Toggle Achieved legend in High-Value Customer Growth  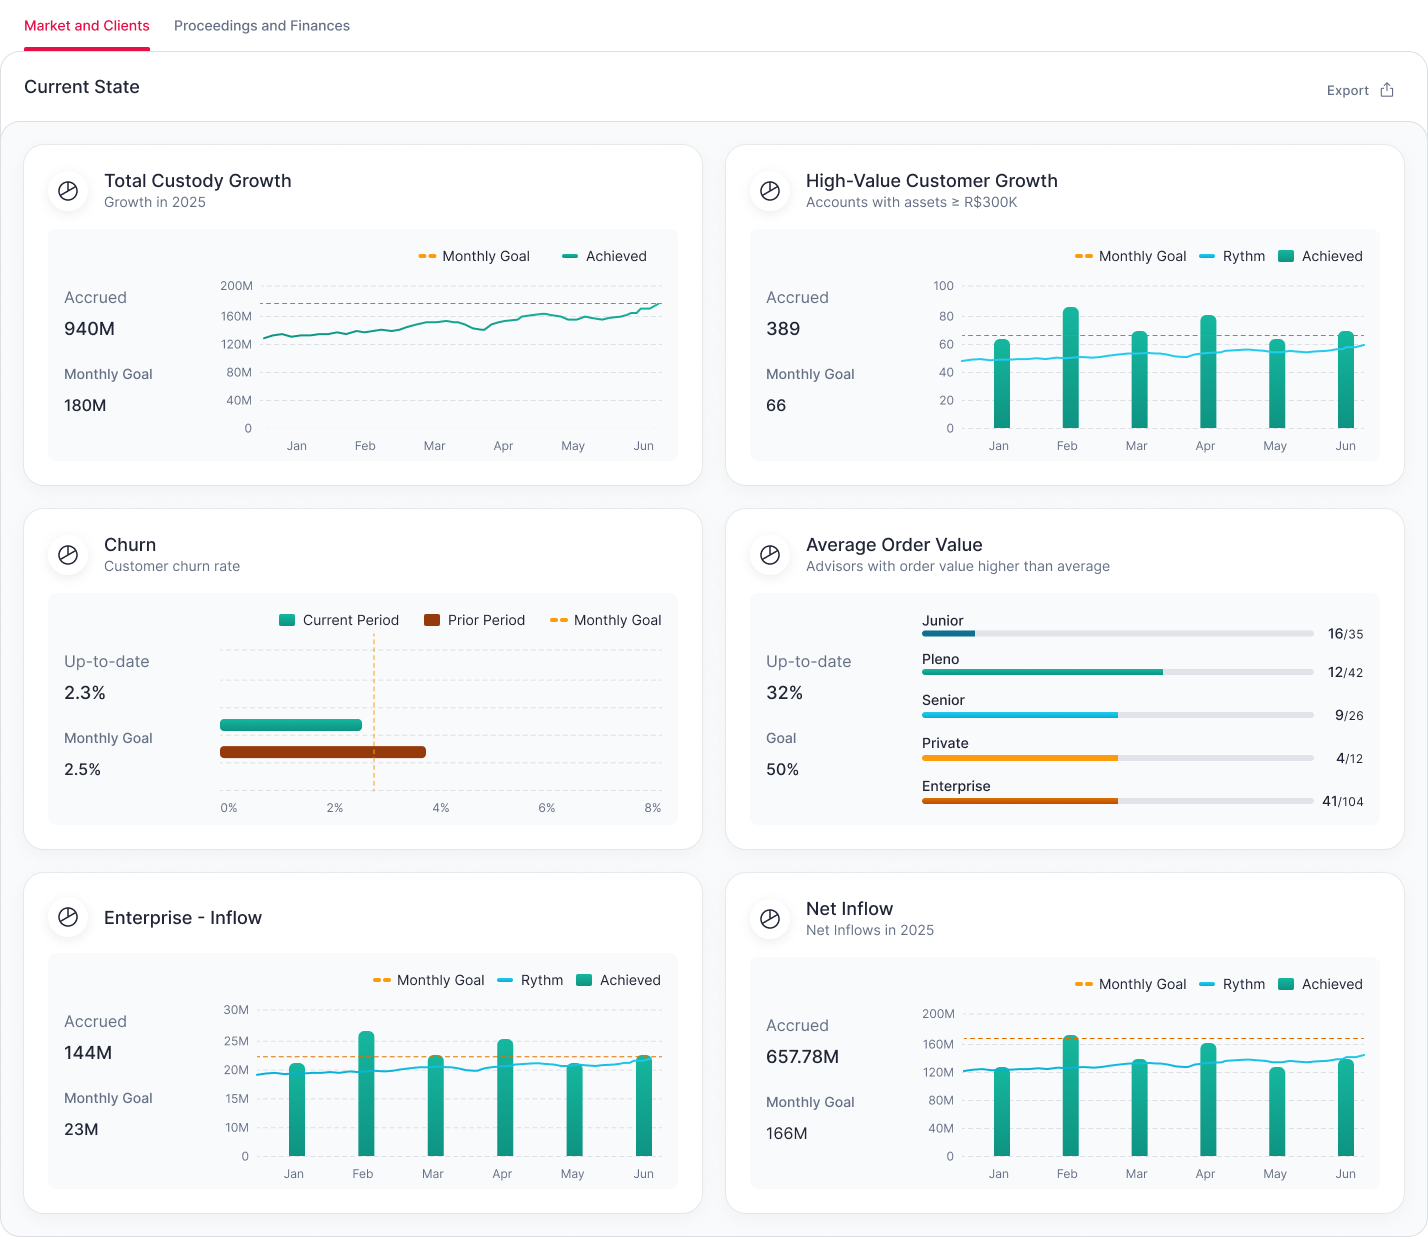point(1320,256)
